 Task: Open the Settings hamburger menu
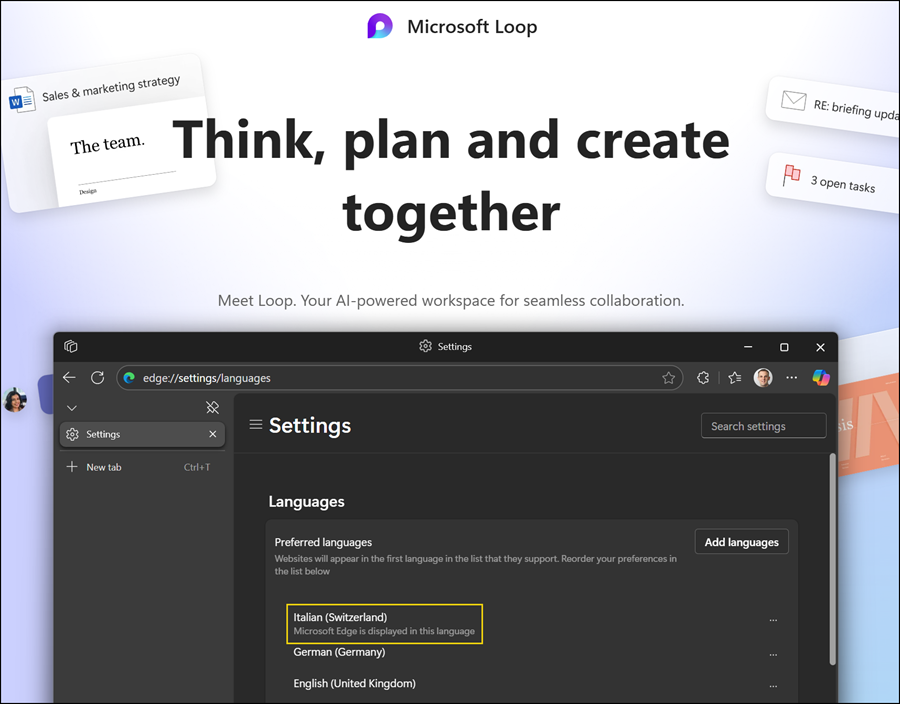(256, 425)
